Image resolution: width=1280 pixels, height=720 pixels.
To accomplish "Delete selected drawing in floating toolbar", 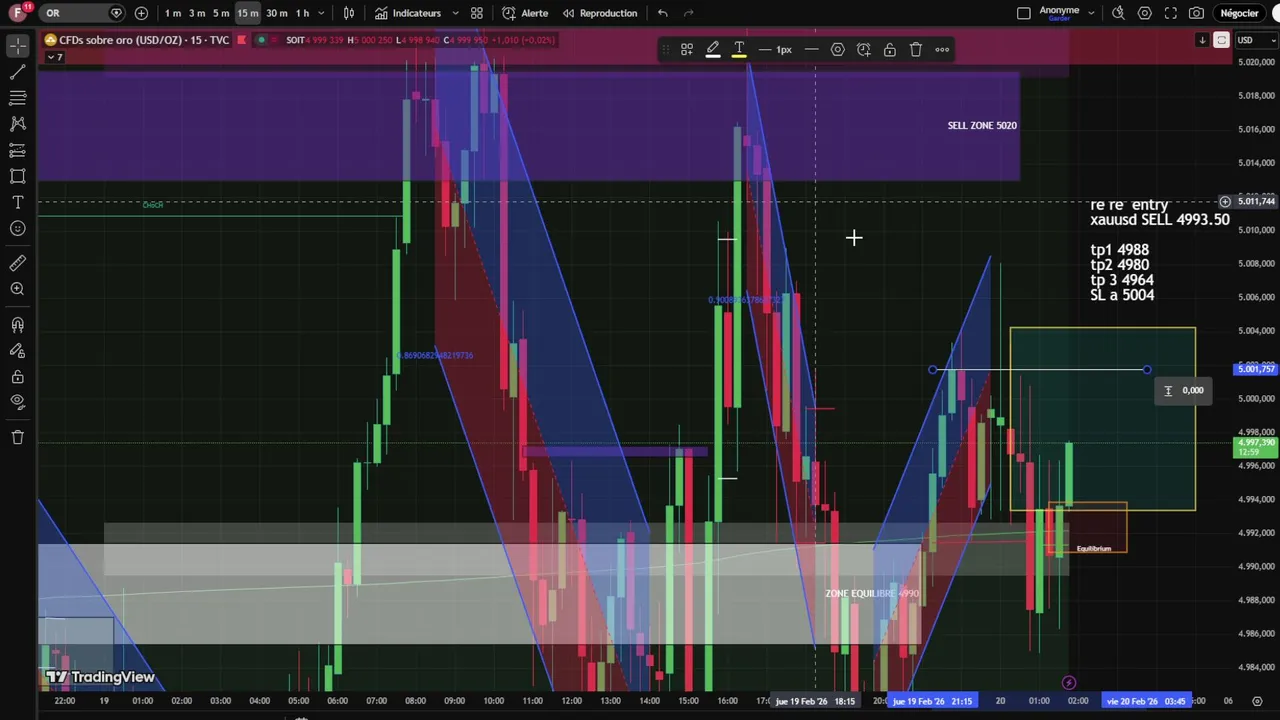I will tap(916, 49).
